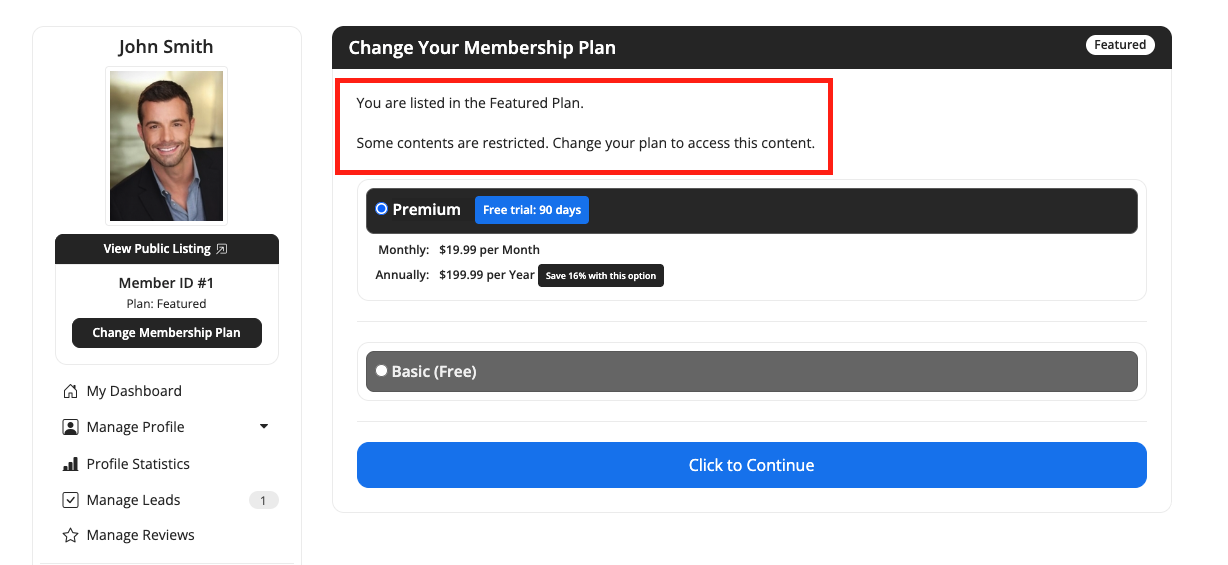Click the person icon beside Manage Profile
This screenshot has width=1228, height=565.
click(x=70, y=427)
